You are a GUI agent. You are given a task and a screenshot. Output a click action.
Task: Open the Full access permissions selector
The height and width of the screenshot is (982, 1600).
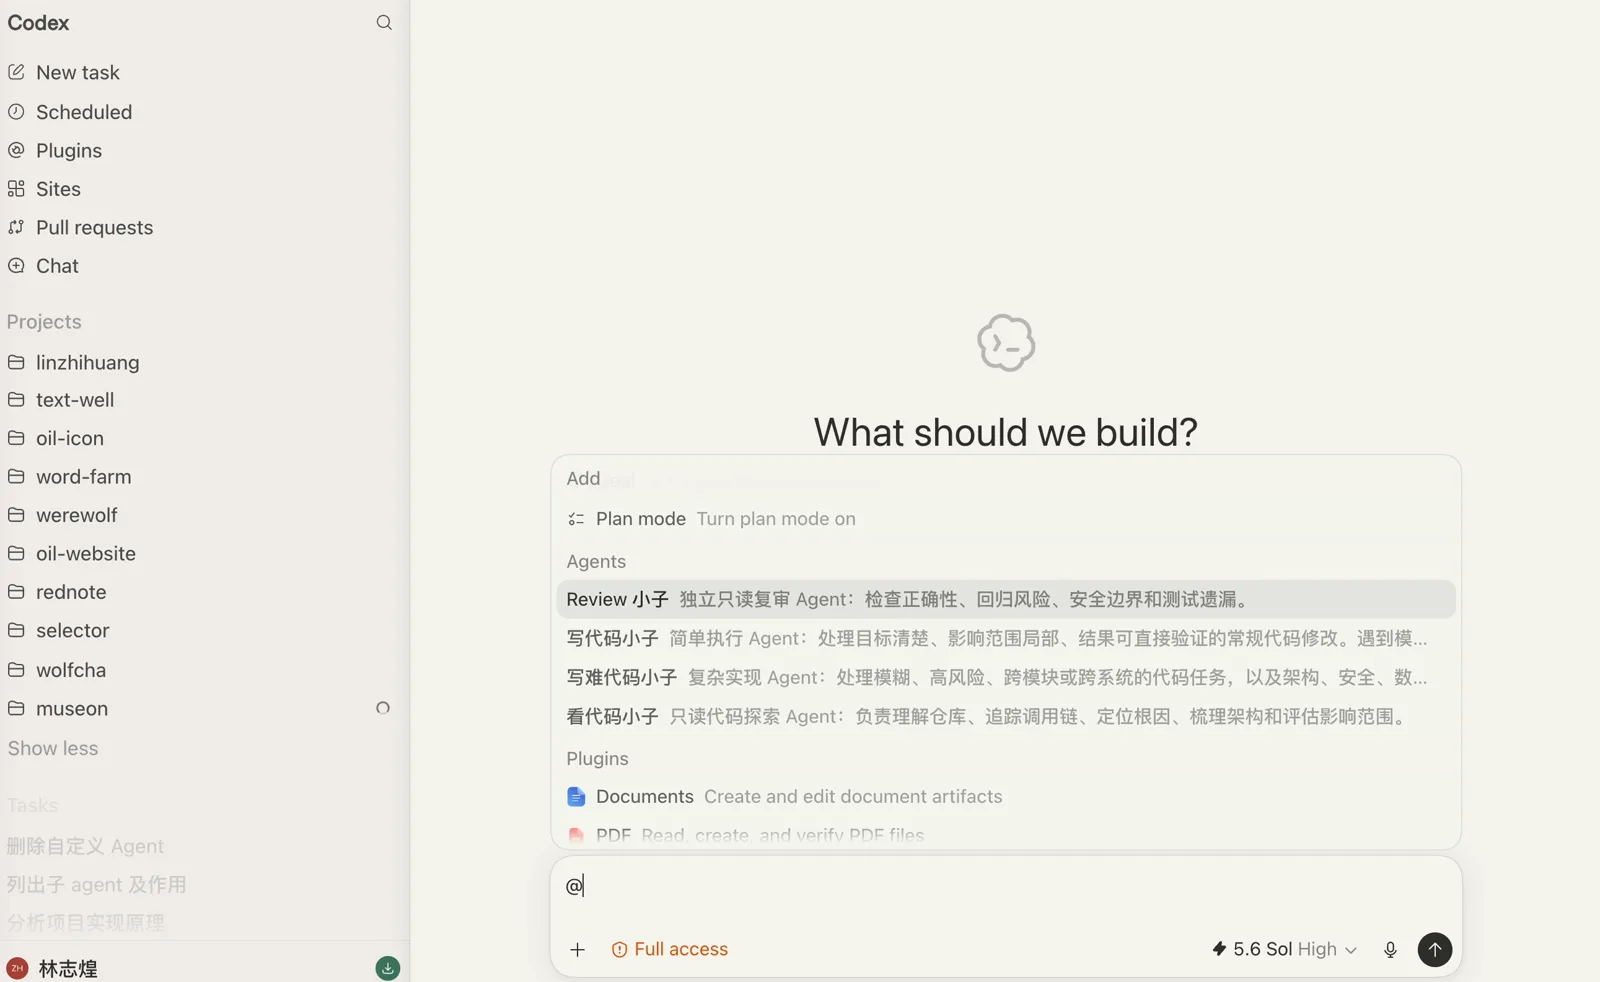click(x=670, y=949)
